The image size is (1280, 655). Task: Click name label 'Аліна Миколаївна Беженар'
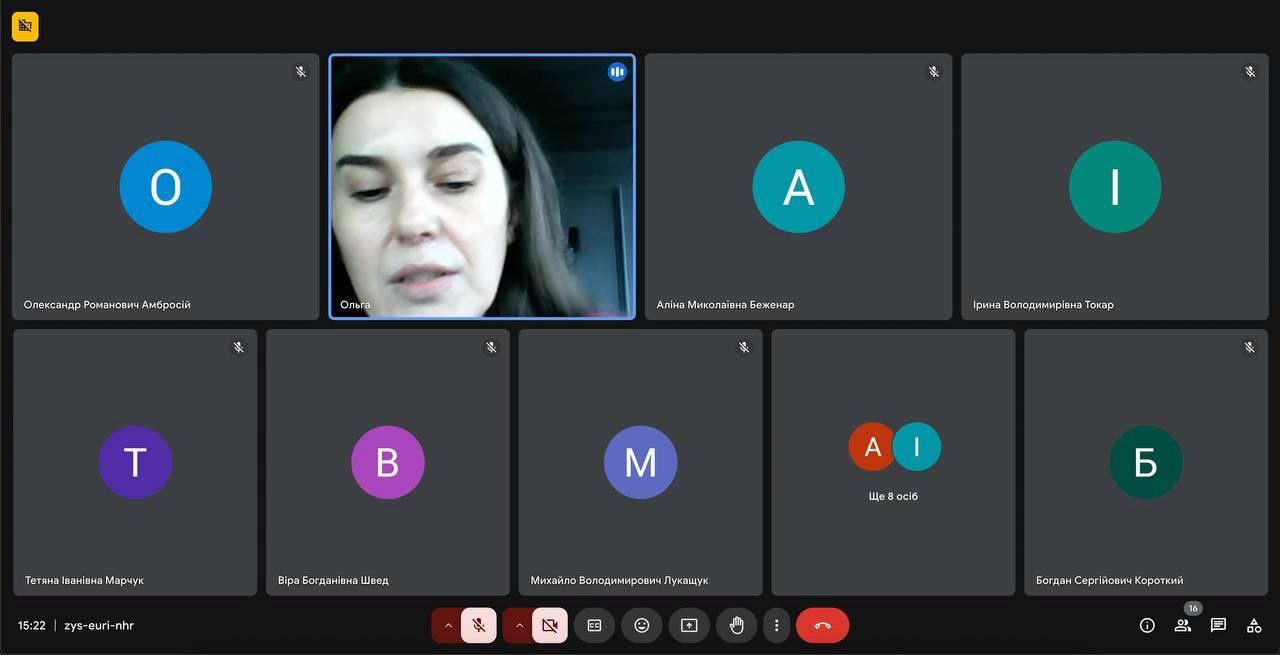tap(725, 304)
